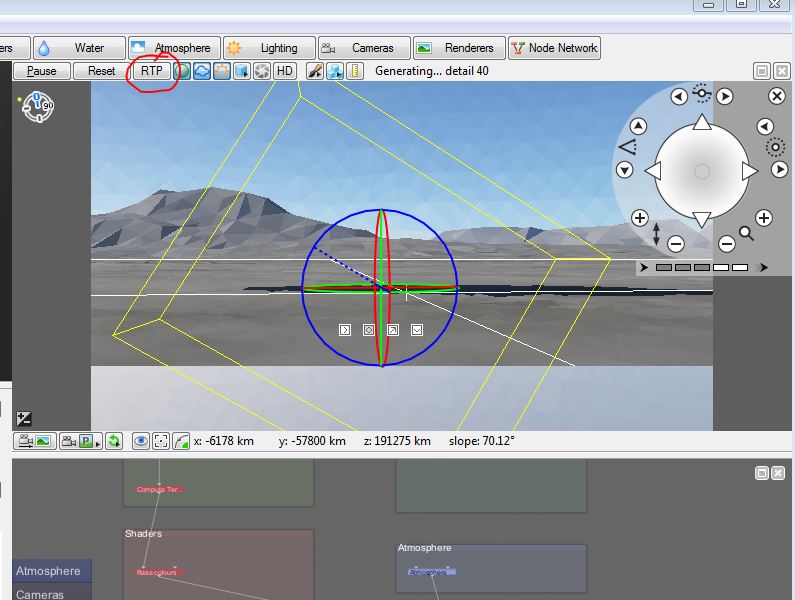Click the magnifying glass zoom icon
Viewport: 795px width, 600px height.
[x=746, y=233]
